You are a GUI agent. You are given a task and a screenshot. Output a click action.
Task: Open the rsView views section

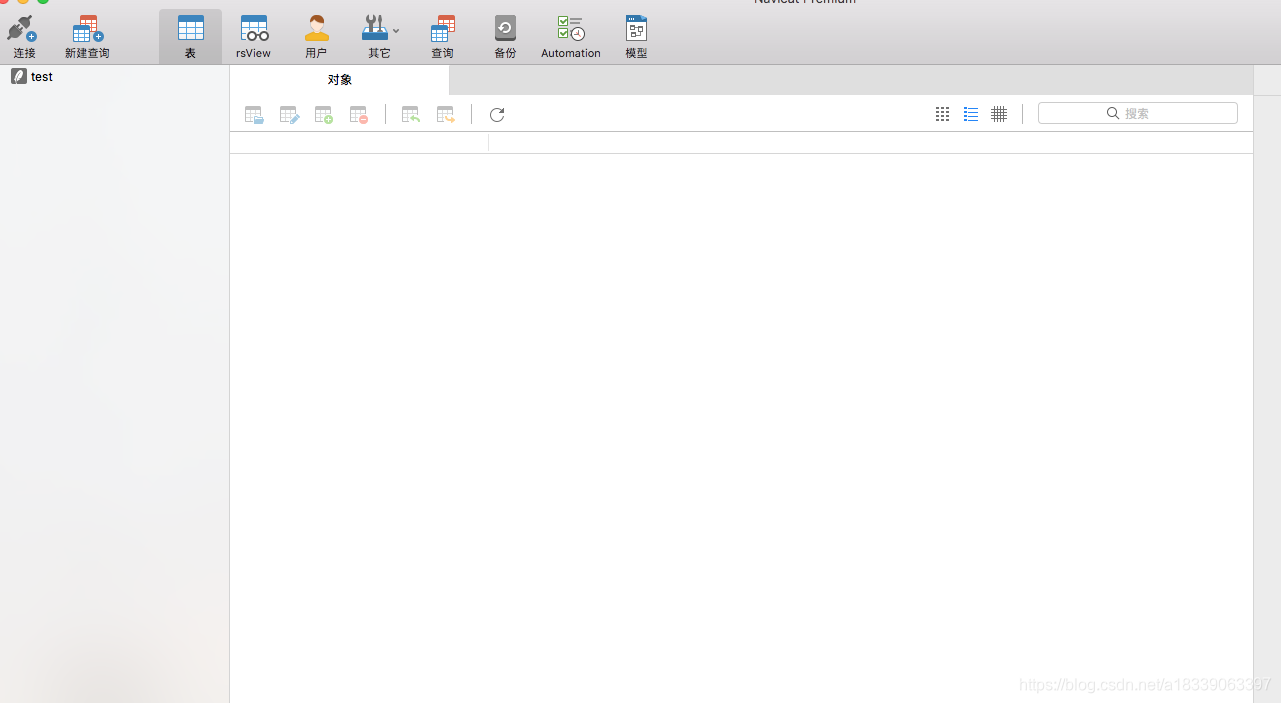[253, 36]
